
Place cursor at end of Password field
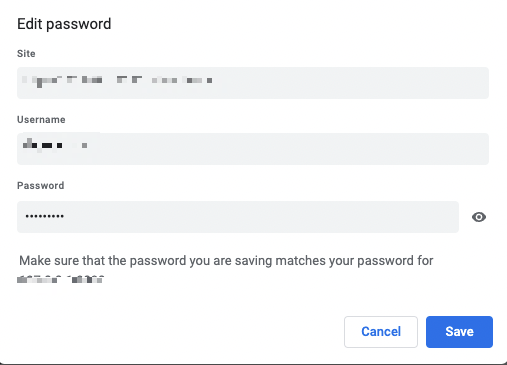(x=260, y=217)
